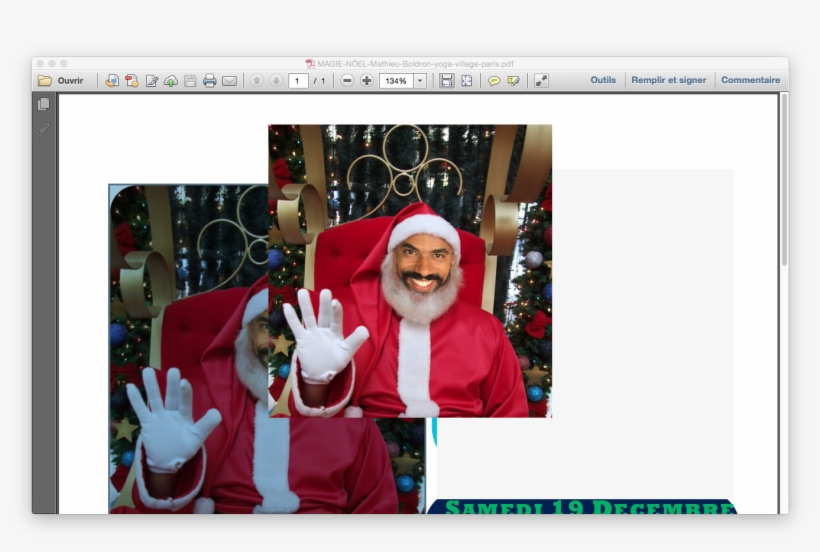This screenshot has height=552, width=820.
Task: Click the cloud upload icon
Action: click(x=171, y=80)
